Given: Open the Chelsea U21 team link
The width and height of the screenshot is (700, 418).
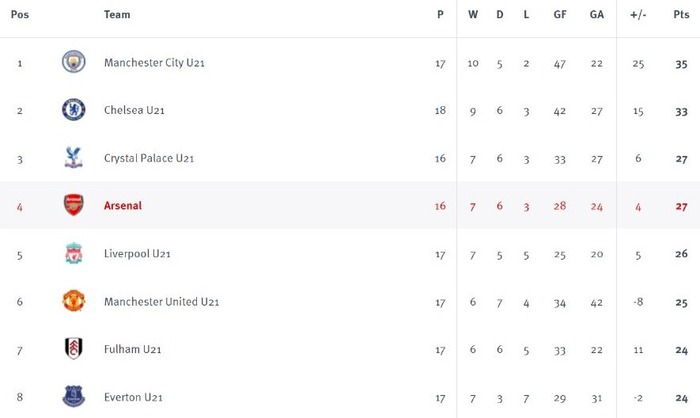Looking at the screenshot, I should coord(134,110).
